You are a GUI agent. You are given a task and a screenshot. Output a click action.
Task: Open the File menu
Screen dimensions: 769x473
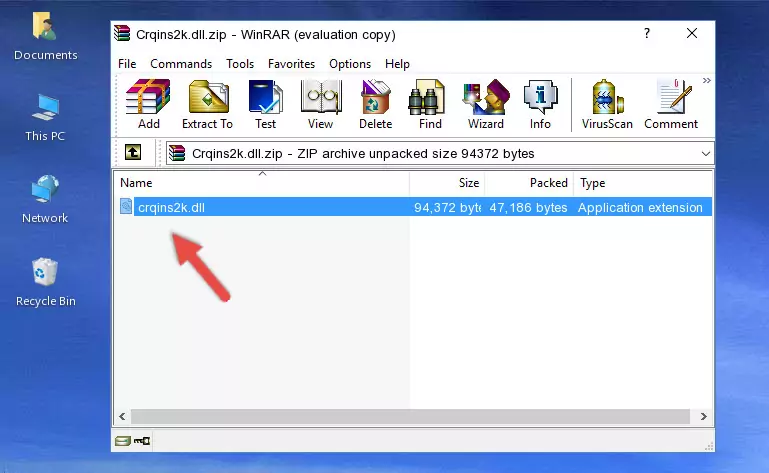[x=127, y=64]
